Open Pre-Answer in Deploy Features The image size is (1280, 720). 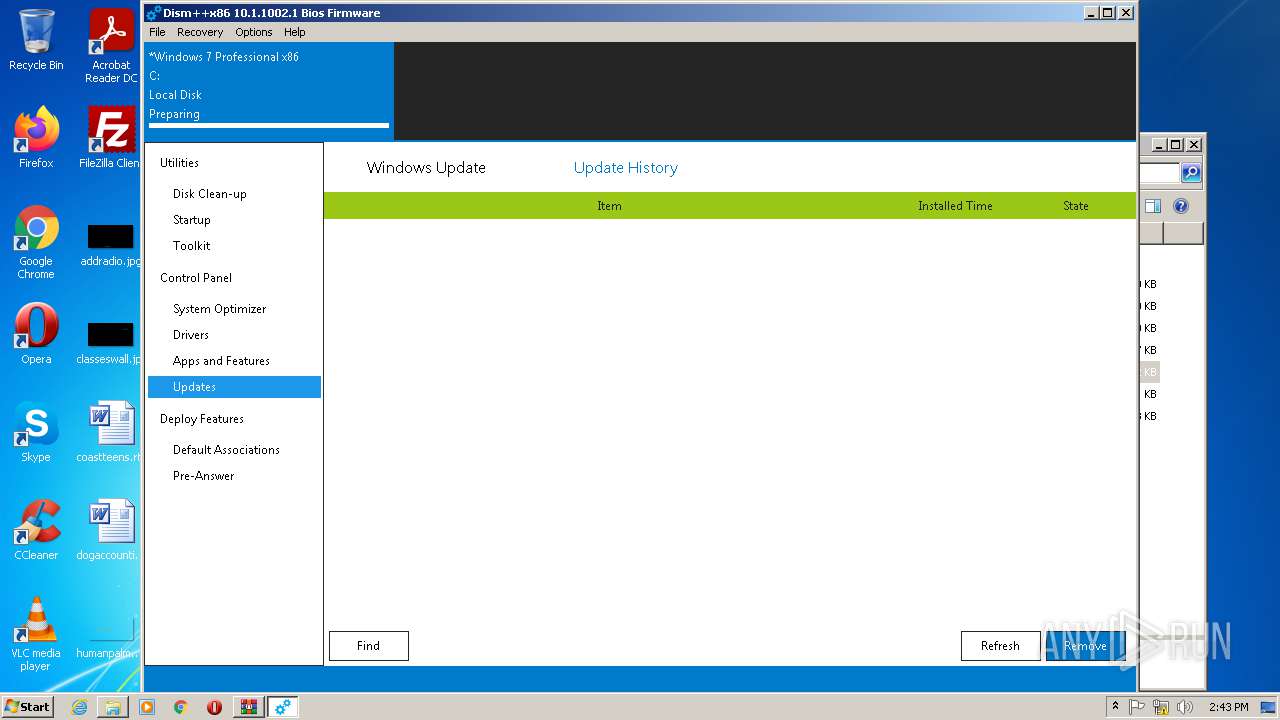pyautogui.click(x=204, y=476)
